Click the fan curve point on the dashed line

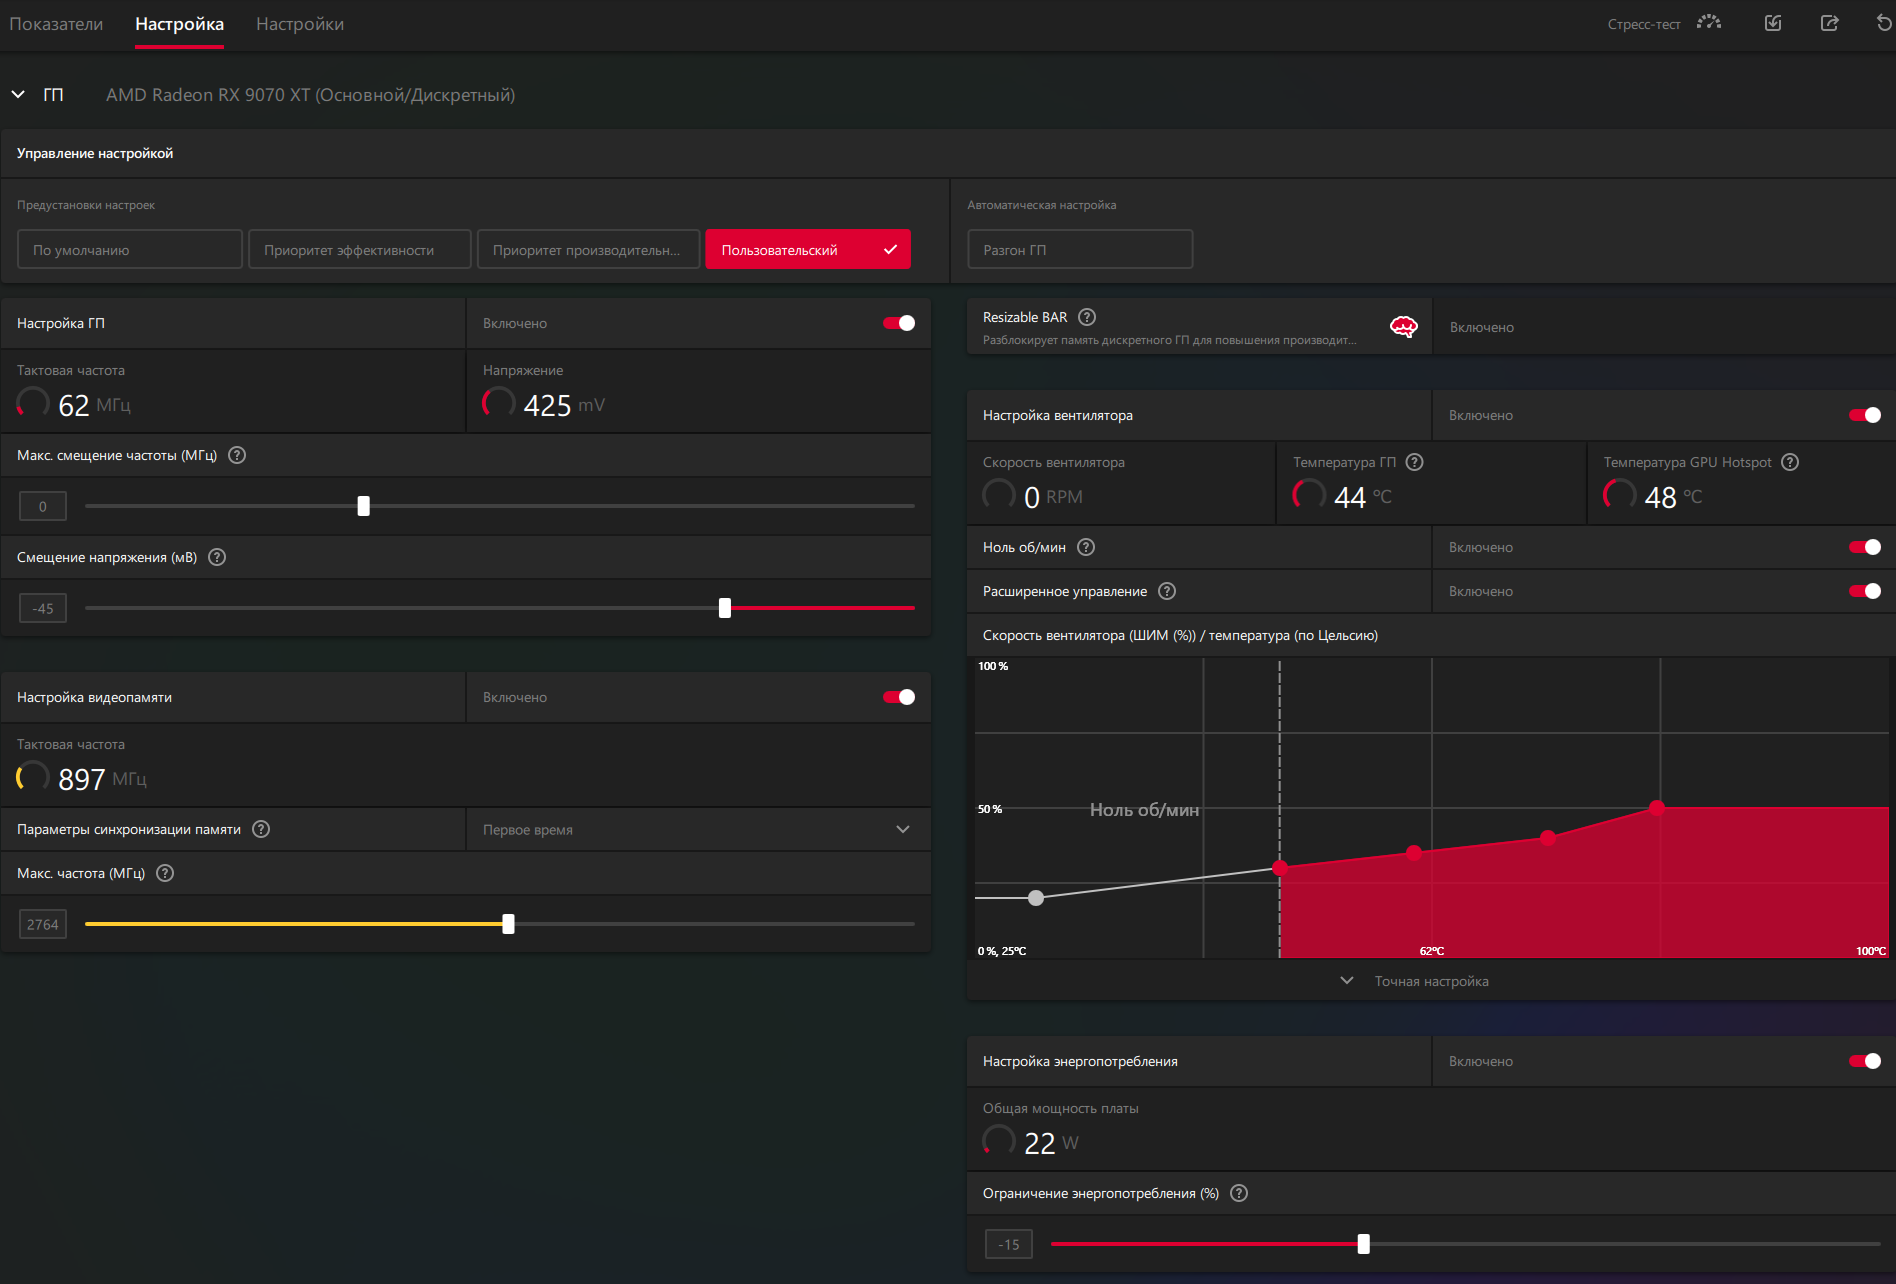[x=1280, y=868]
